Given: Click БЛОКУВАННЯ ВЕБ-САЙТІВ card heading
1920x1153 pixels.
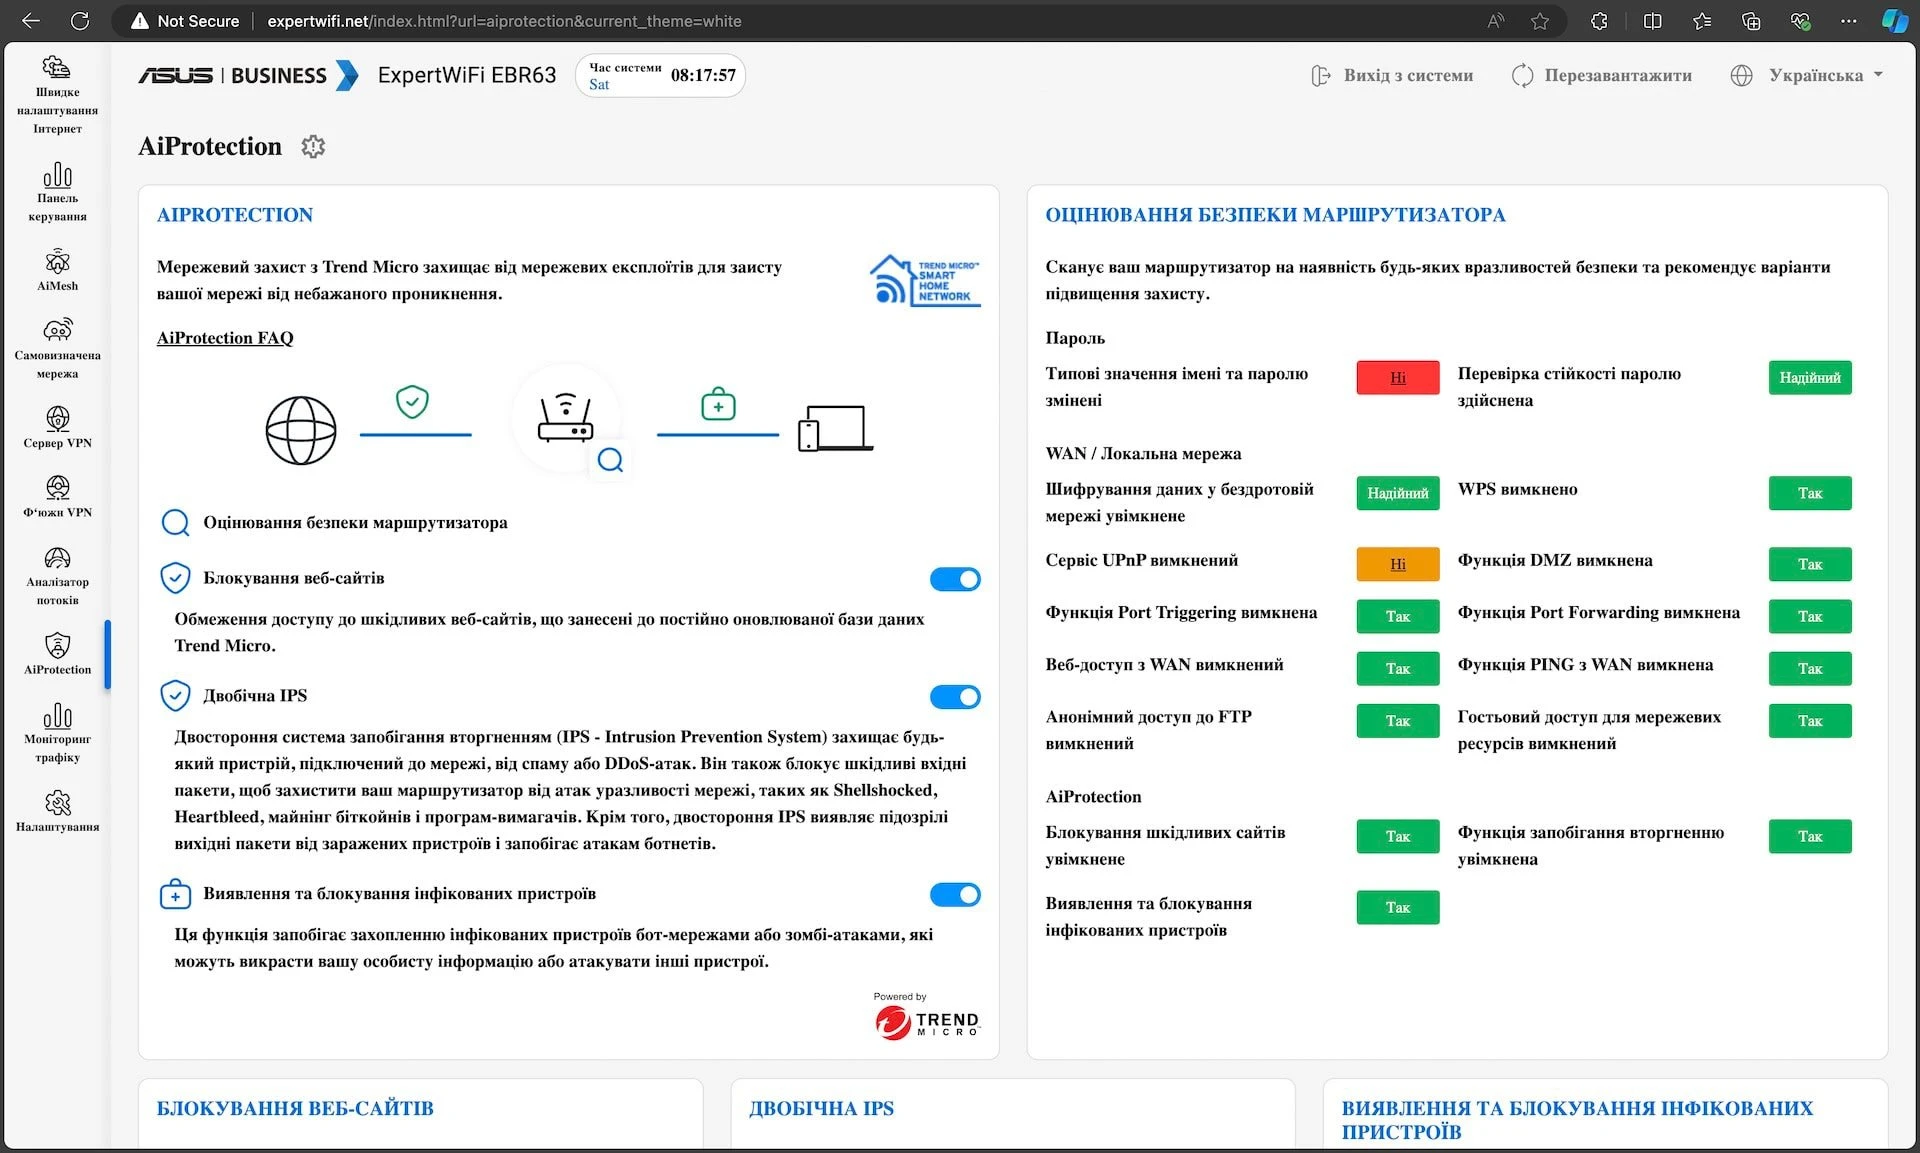Looking at the screenshot, I should click(295, 1108).
